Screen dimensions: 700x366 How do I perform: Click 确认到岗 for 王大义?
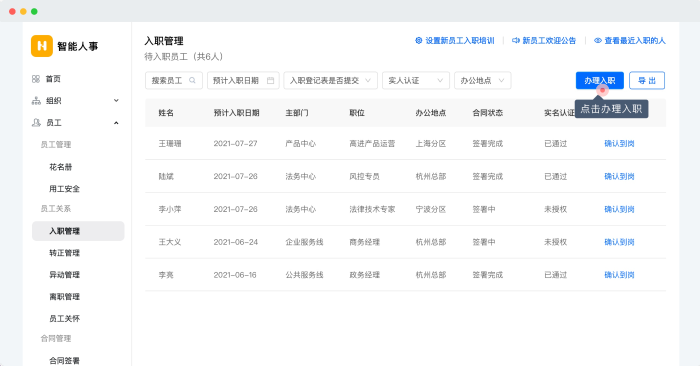click(619, 242)
